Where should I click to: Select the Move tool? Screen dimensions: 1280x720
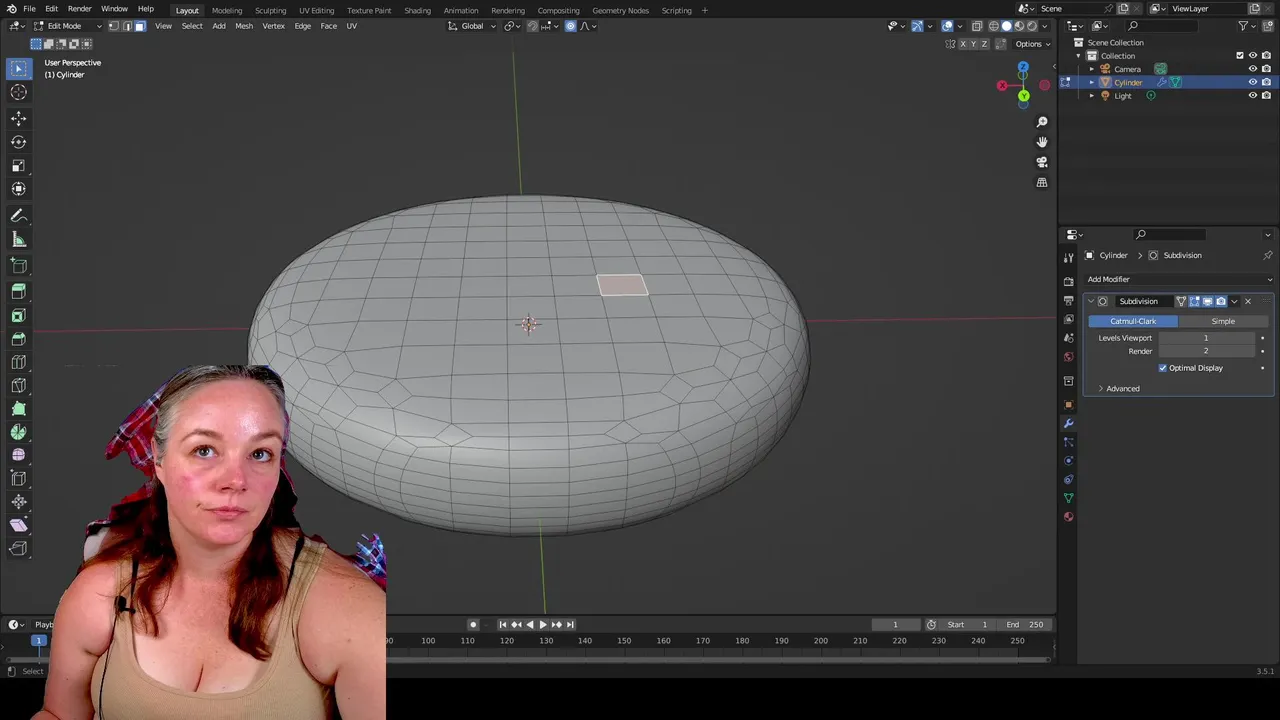(18, 118)
